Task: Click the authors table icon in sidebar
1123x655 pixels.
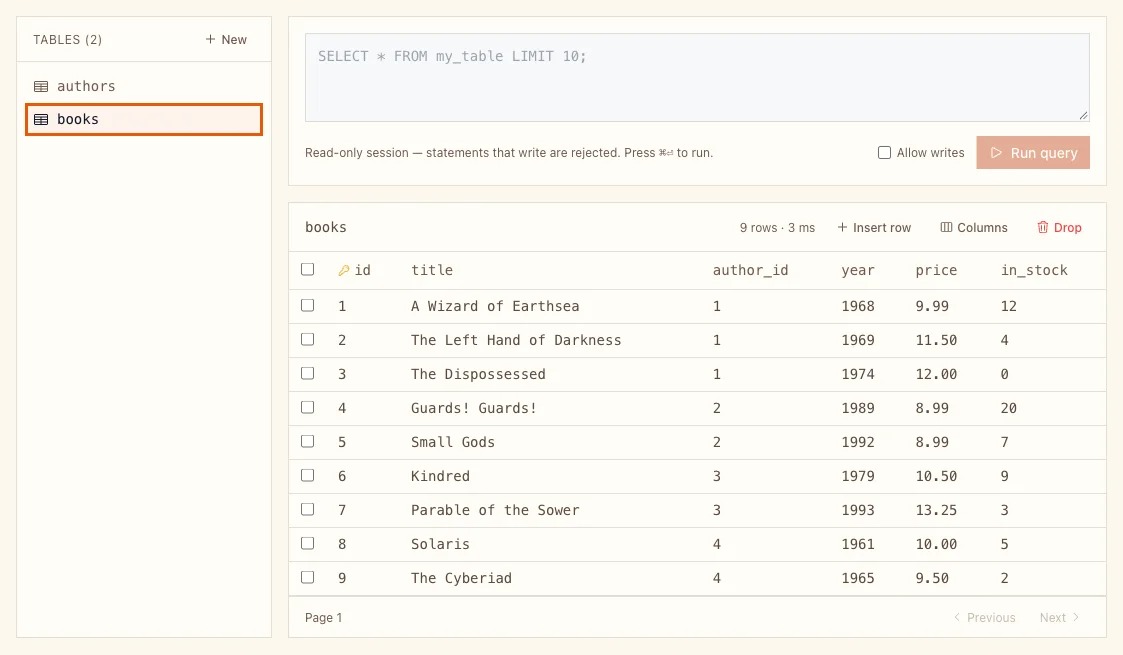Action: pyautogui.click(x=41, y=87)
